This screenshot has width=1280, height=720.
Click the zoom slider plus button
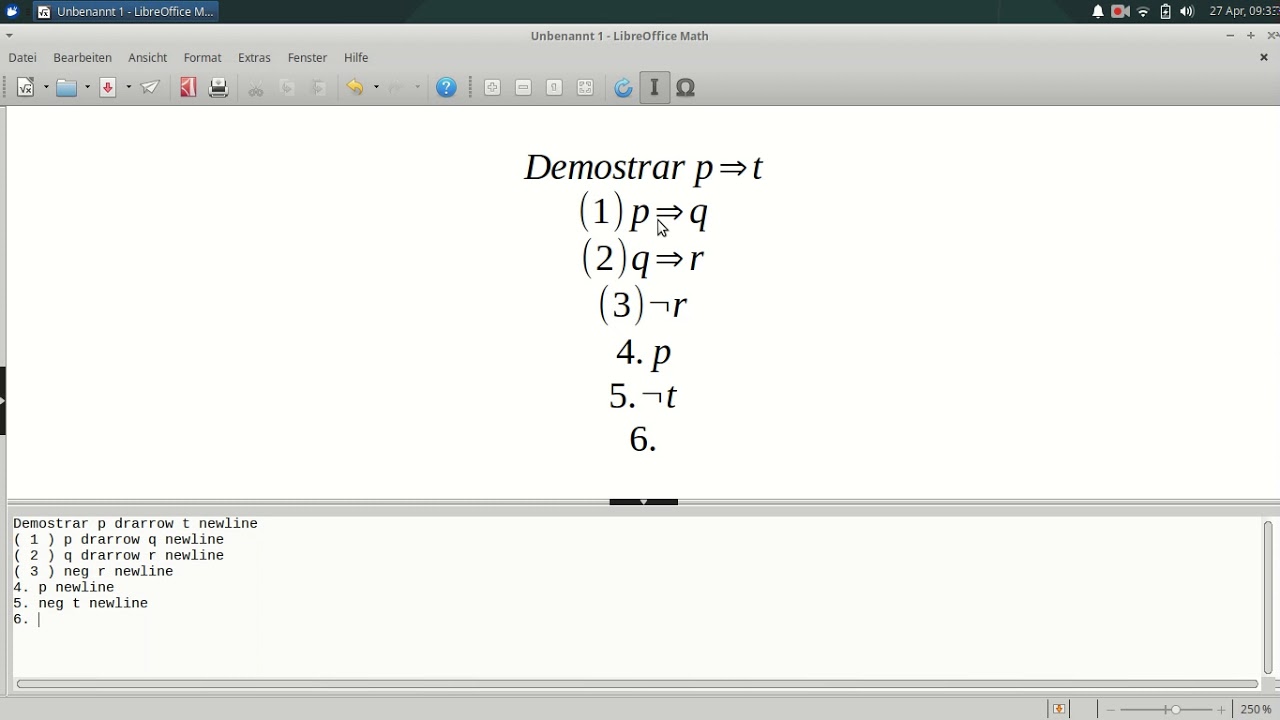click(1221, 709)
